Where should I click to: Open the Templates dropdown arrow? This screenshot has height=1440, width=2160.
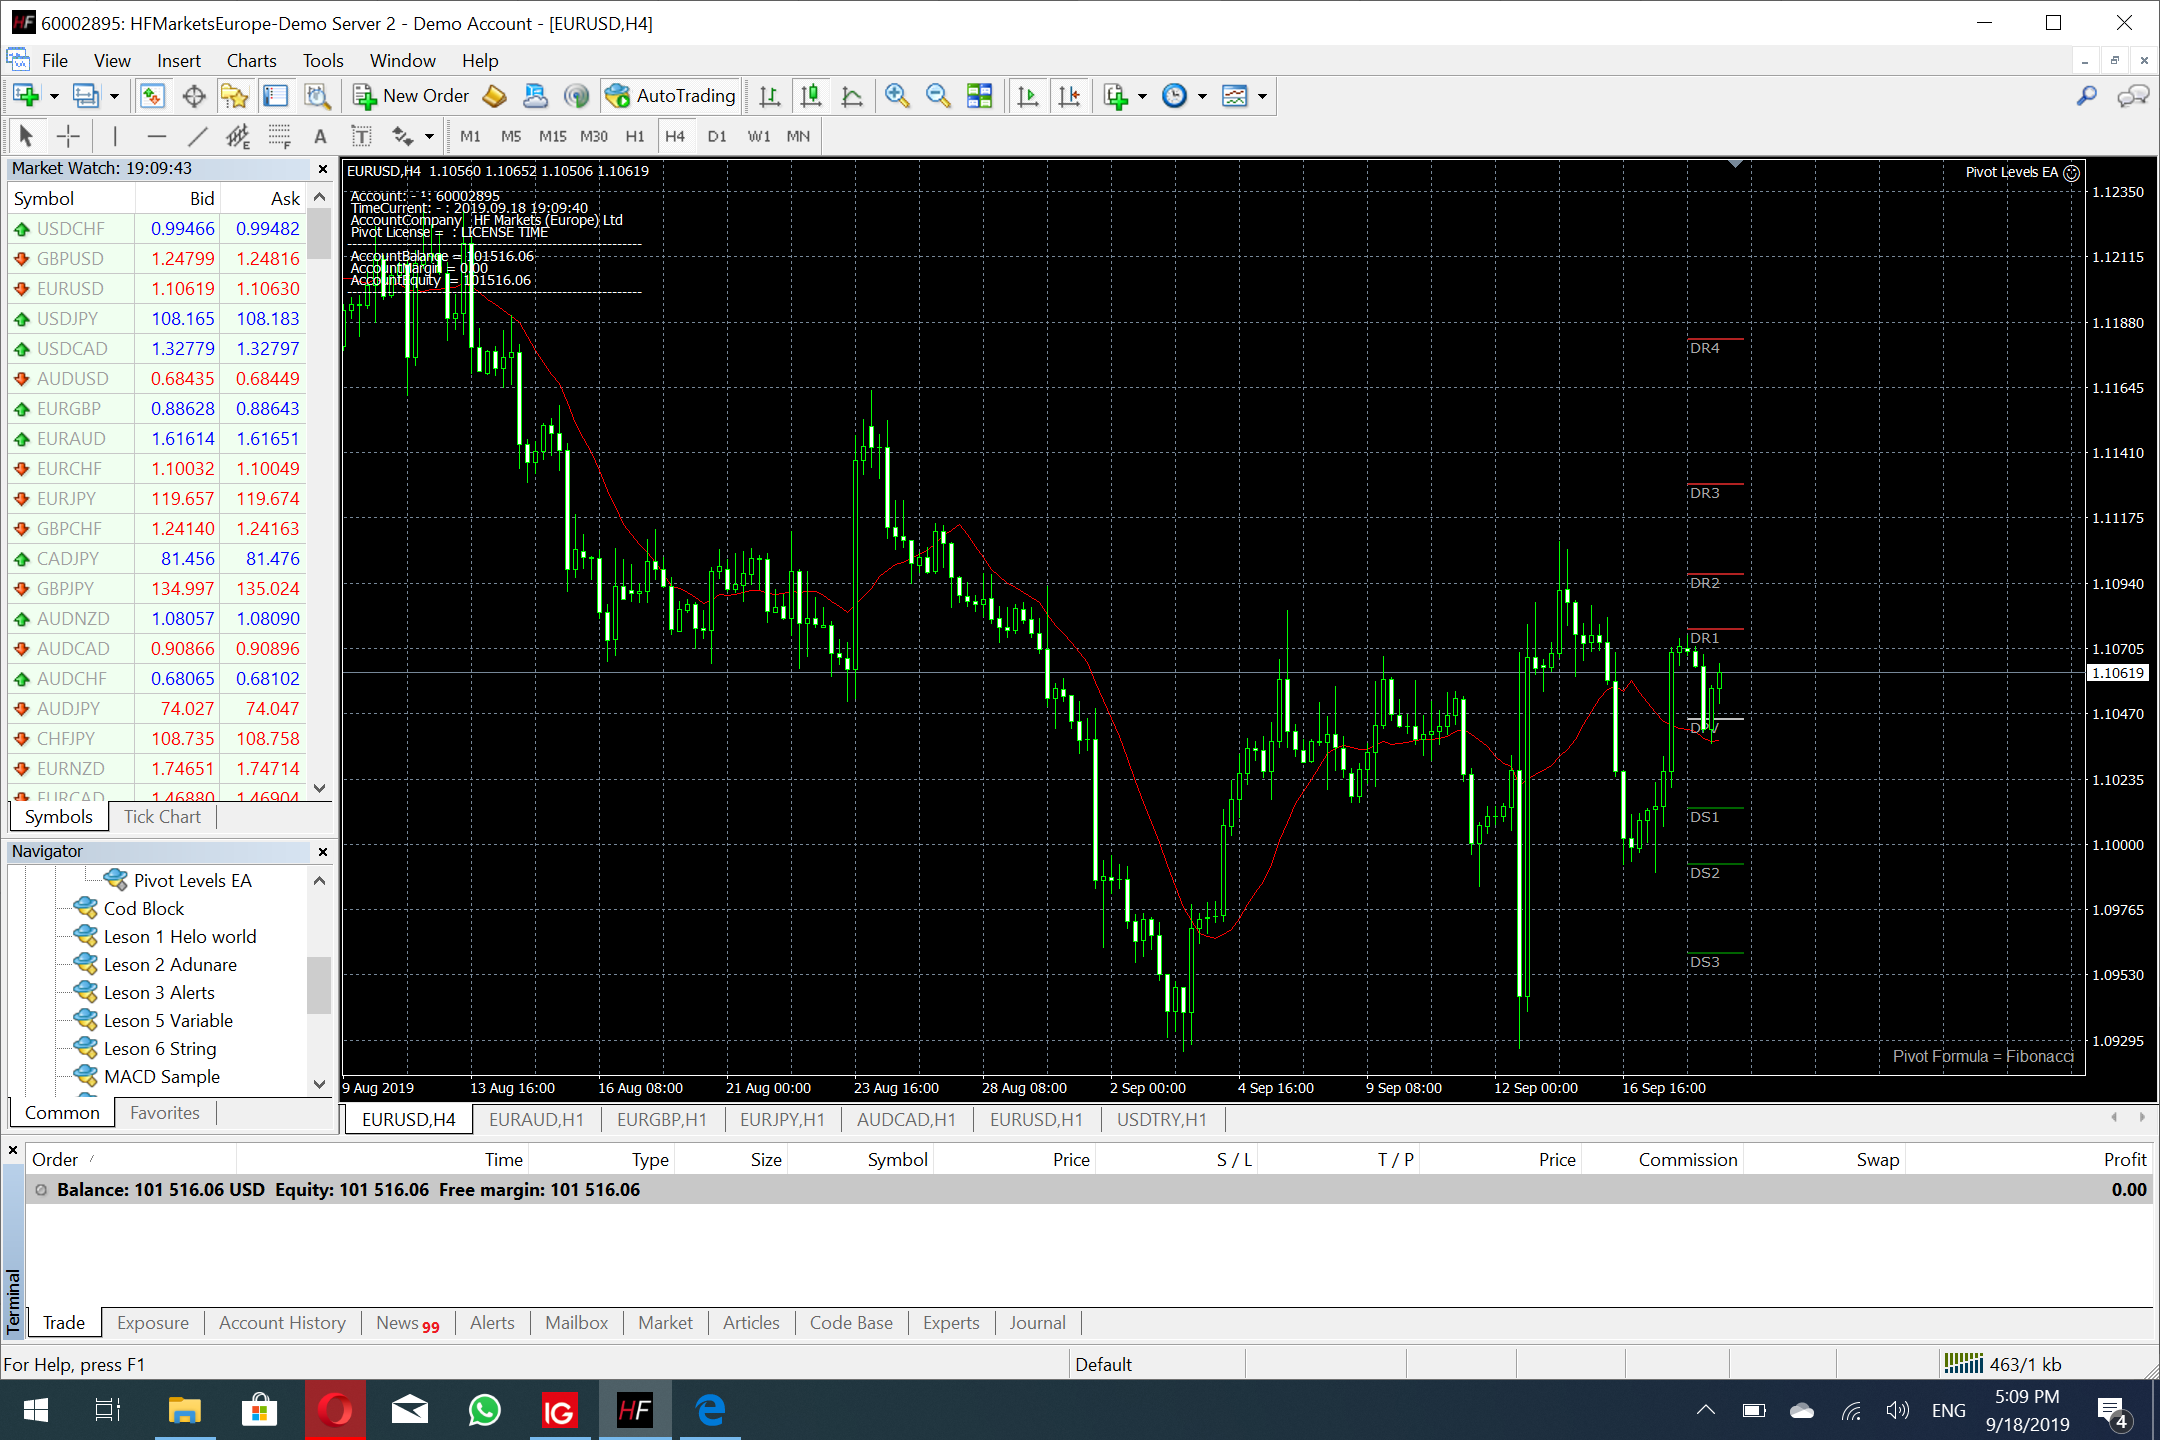(1262, 97)
